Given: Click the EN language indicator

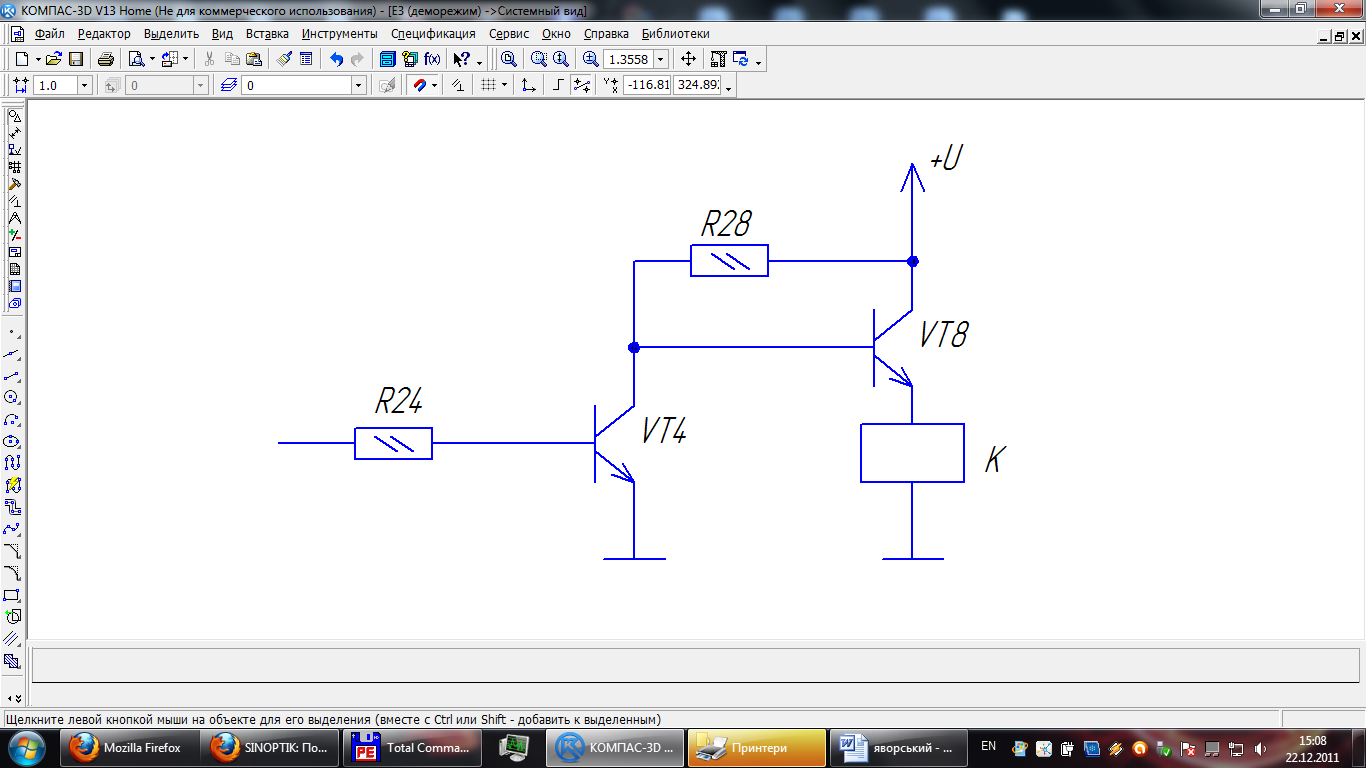Looking at the screenshot, I should click(988, 746).
